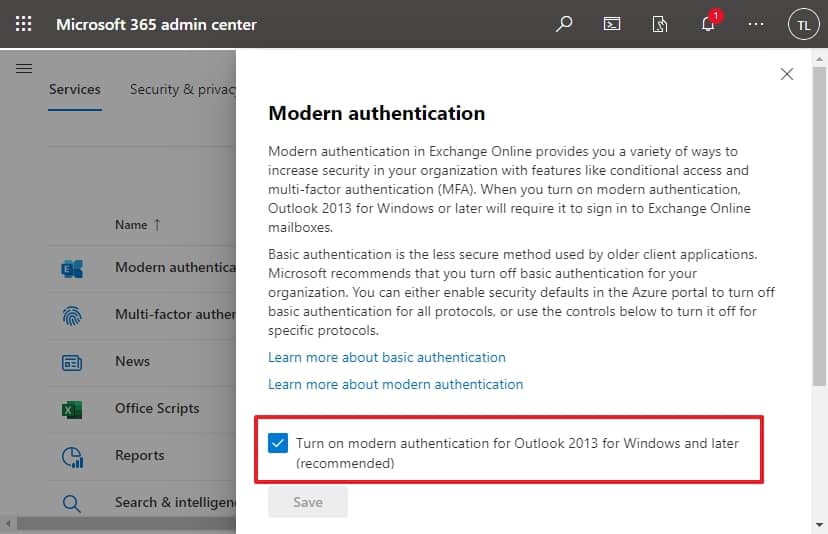Image resolution: width=828 pixels, height=534 pixels.
Task: Switch to the Security & privacy tab
Action: click(182, 89)
